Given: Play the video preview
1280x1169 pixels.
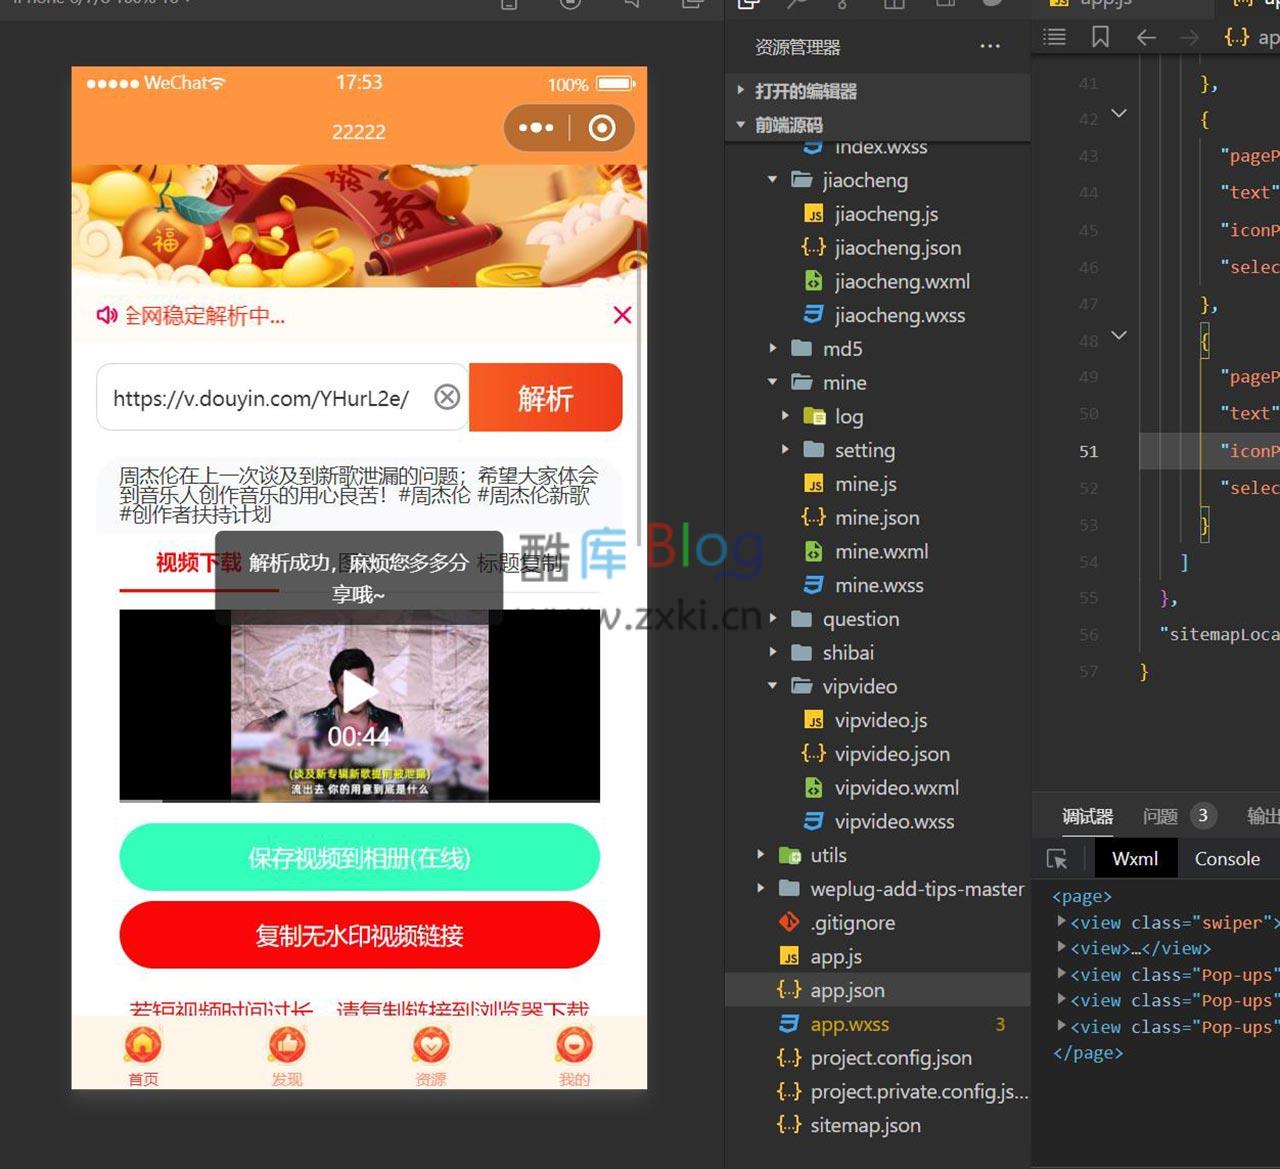Looking at the screenshot, I should tap(359, 691).
